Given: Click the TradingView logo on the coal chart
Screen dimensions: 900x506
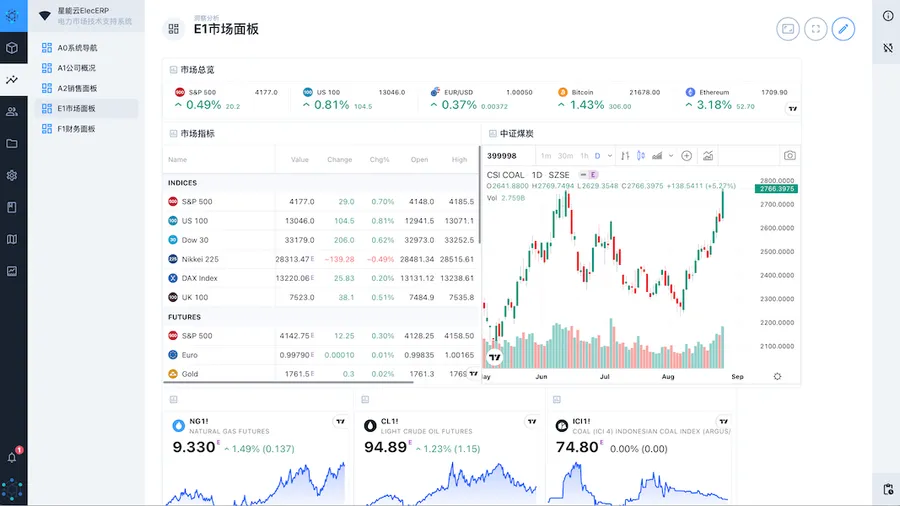Looking at the screenshot, I should coord(495,357).
